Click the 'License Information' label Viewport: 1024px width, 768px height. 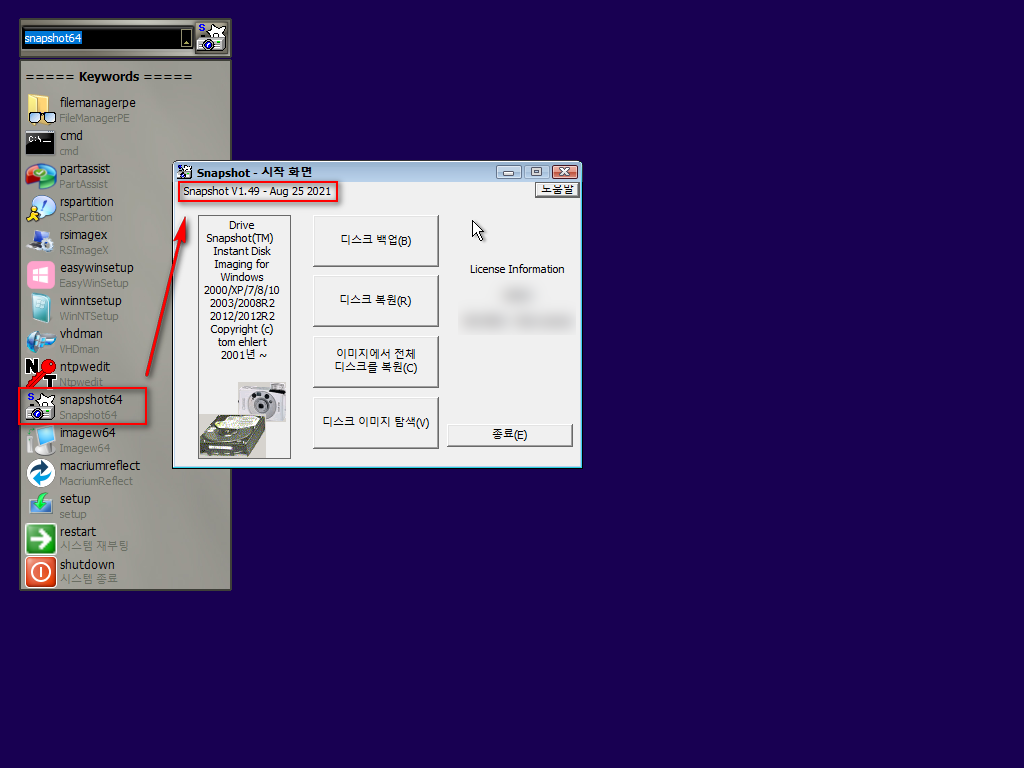coord(517,269)
